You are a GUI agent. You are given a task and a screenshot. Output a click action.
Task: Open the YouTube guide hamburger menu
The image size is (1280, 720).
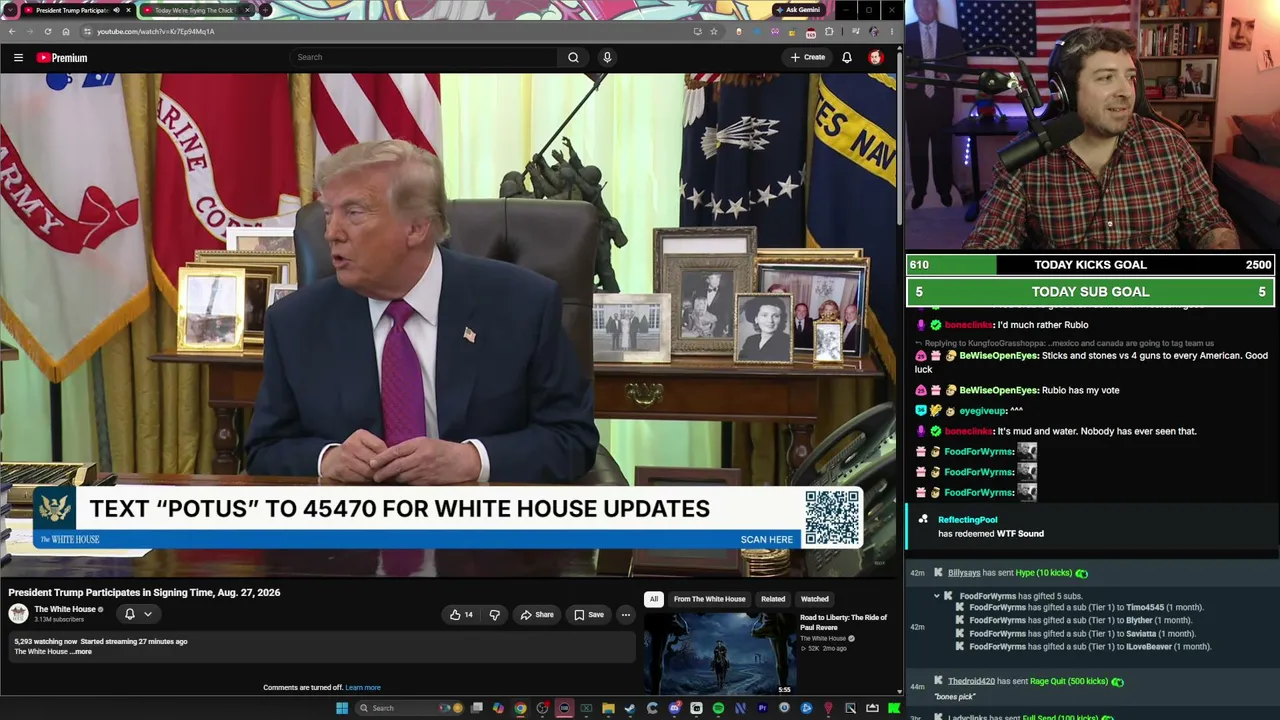tap(18, 58)
